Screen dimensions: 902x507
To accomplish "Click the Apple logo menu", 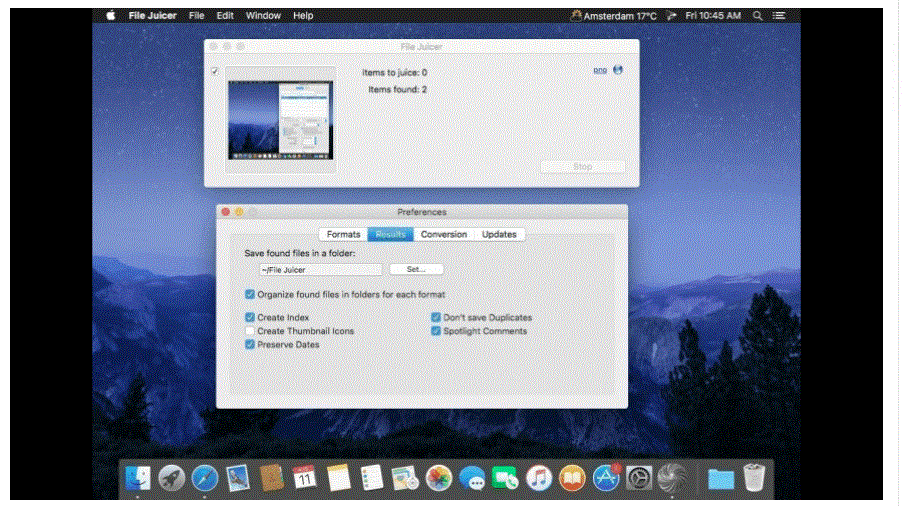I will (x=111, y=16).
